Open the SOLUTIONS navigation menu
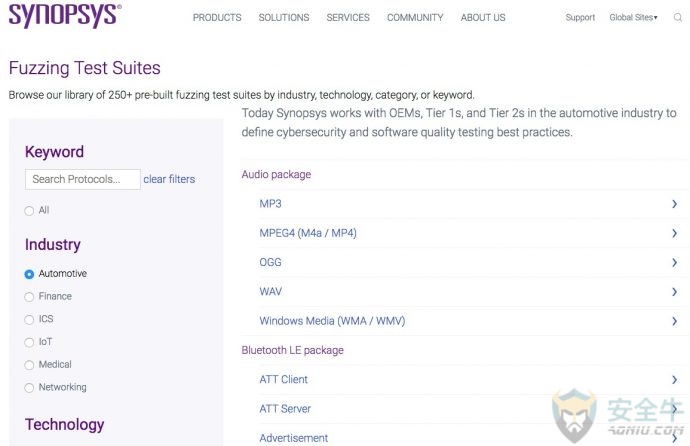Screen dimensions: 690x446 tap(284, 18)
